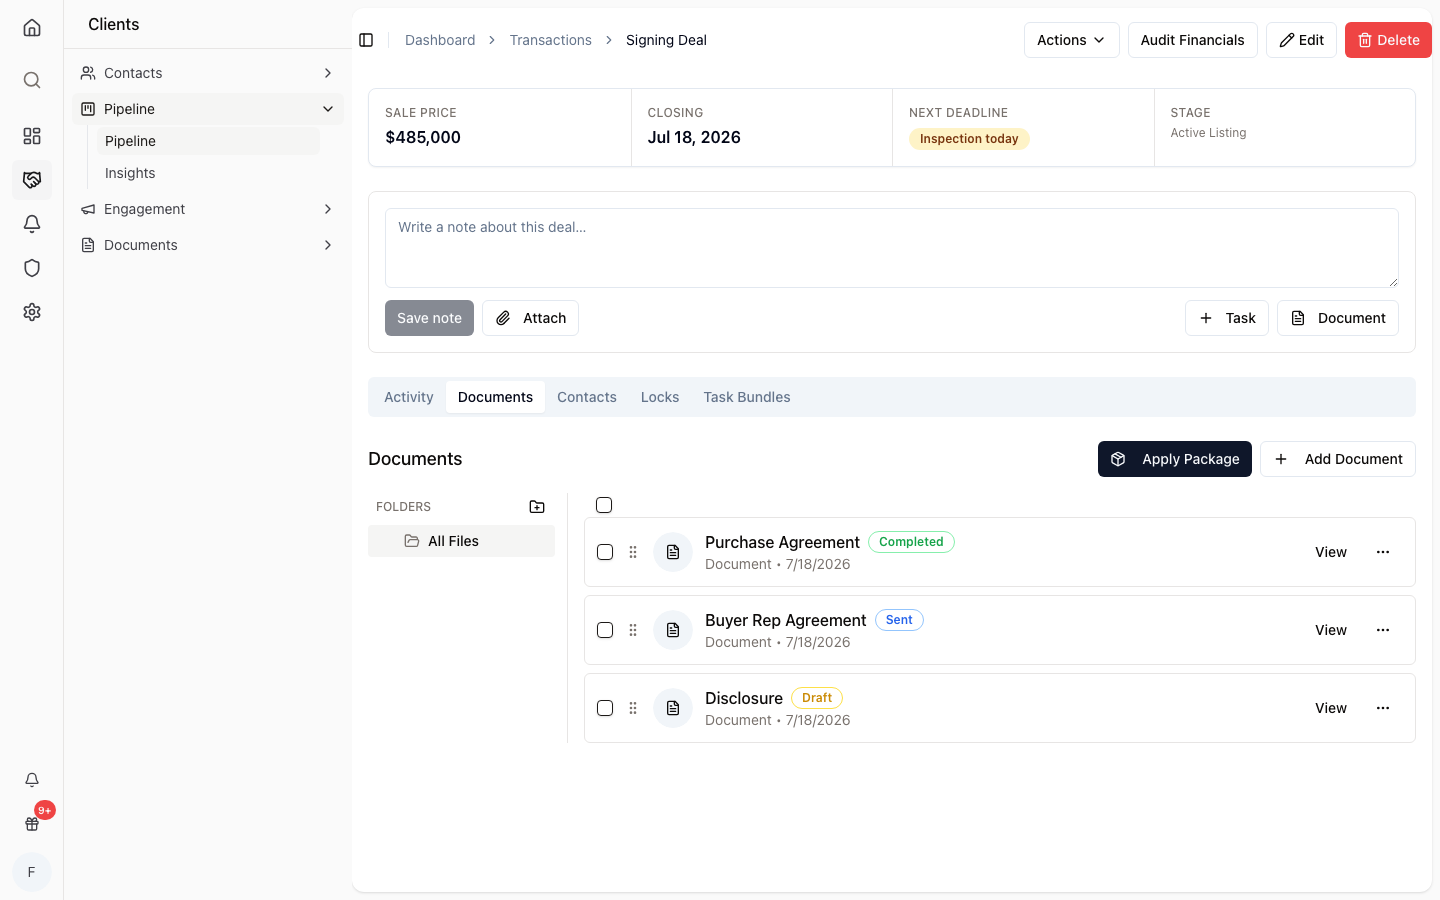This screenshot has height=900, width=1440.
Task: Open the user avatar labeled F
Action: point(32,872)
